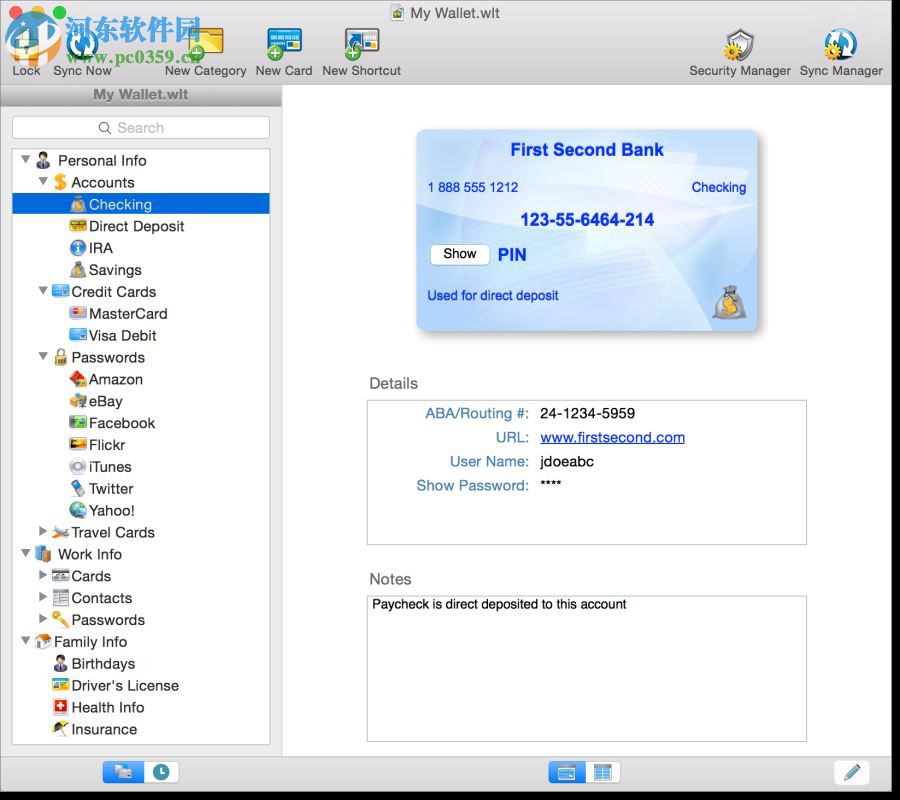Create a New Category
Screen dimensions: 900x800
click(x=204, y=45)
